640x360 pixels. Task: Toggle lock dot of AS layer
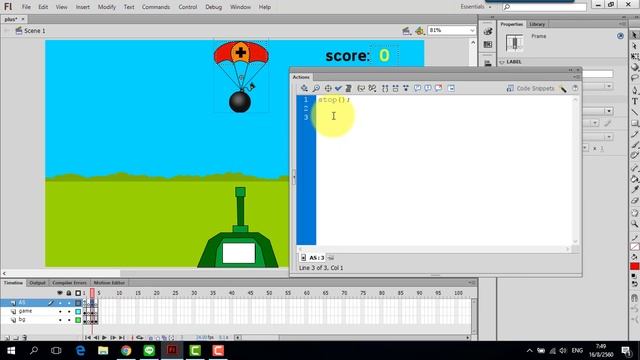pyautogui.click(x=69, y=303)
